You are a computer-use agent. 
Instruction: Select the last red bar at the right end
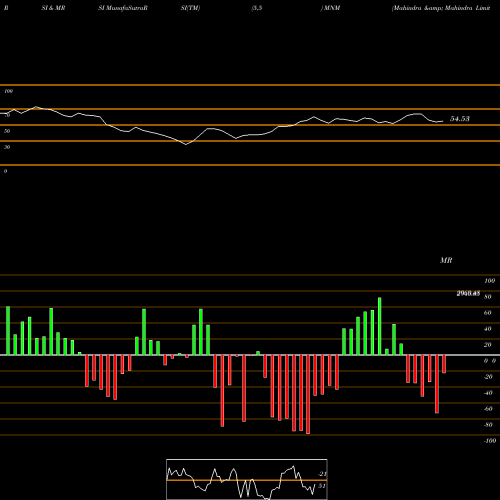[x=444, y=364]
